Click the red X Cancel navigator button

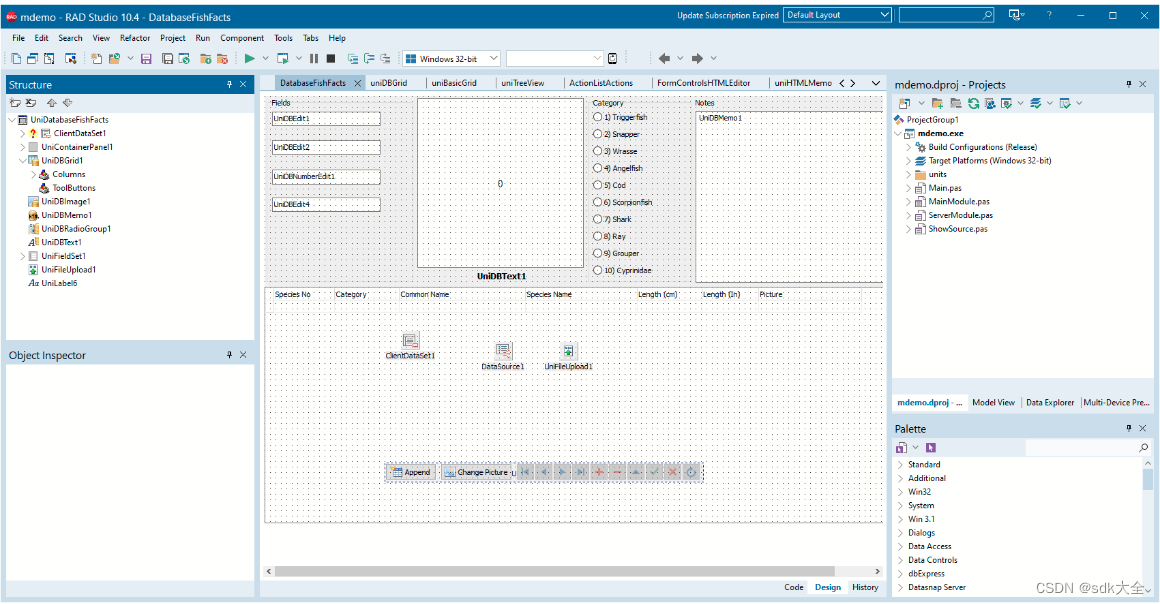672,472
